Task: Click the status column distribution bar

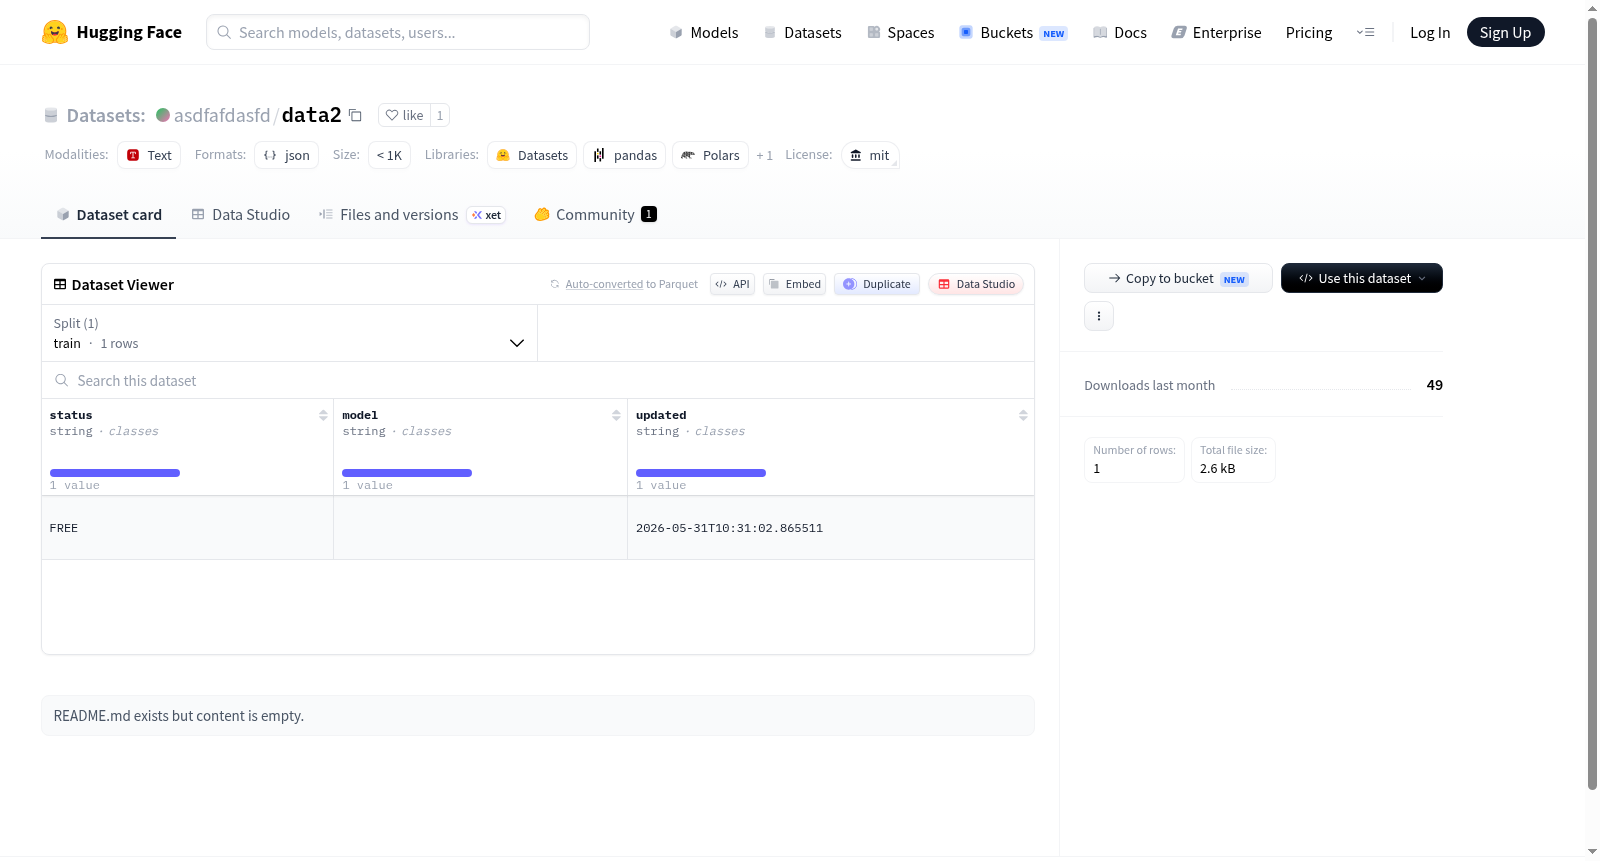Action: tap(115, 473)
